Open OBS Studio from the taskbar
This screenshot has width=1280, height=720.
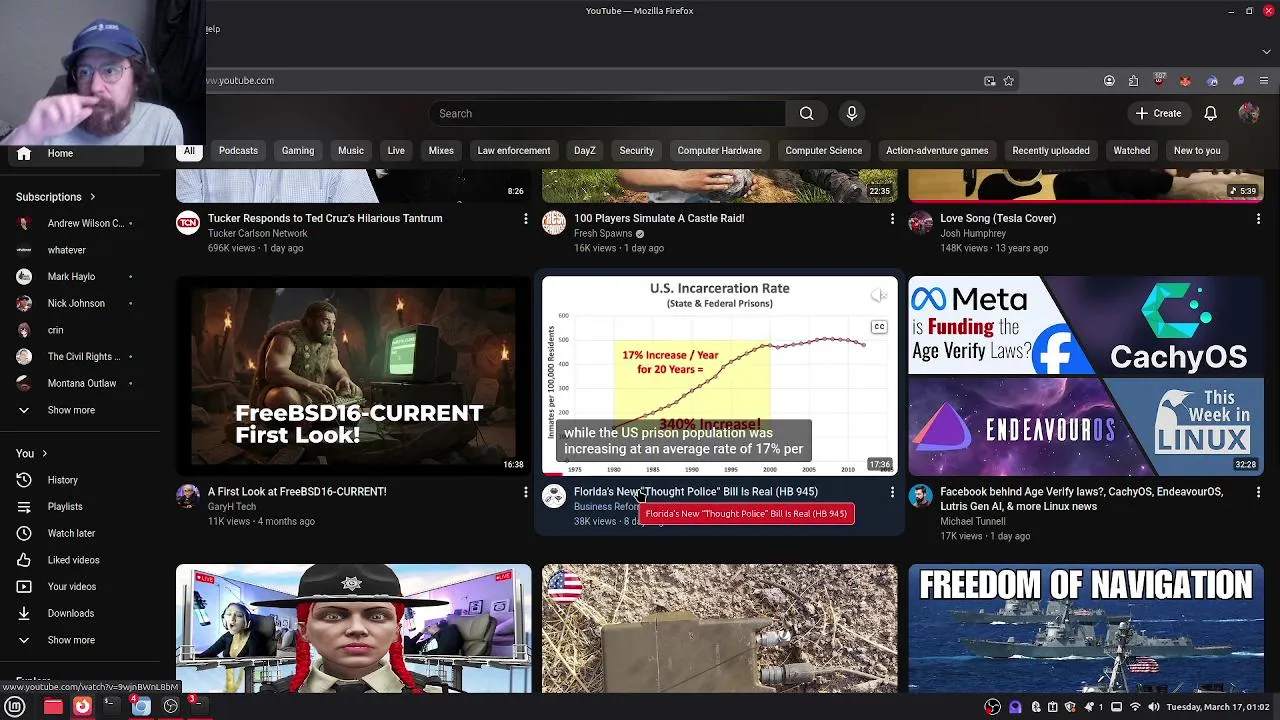click(171, 706)
